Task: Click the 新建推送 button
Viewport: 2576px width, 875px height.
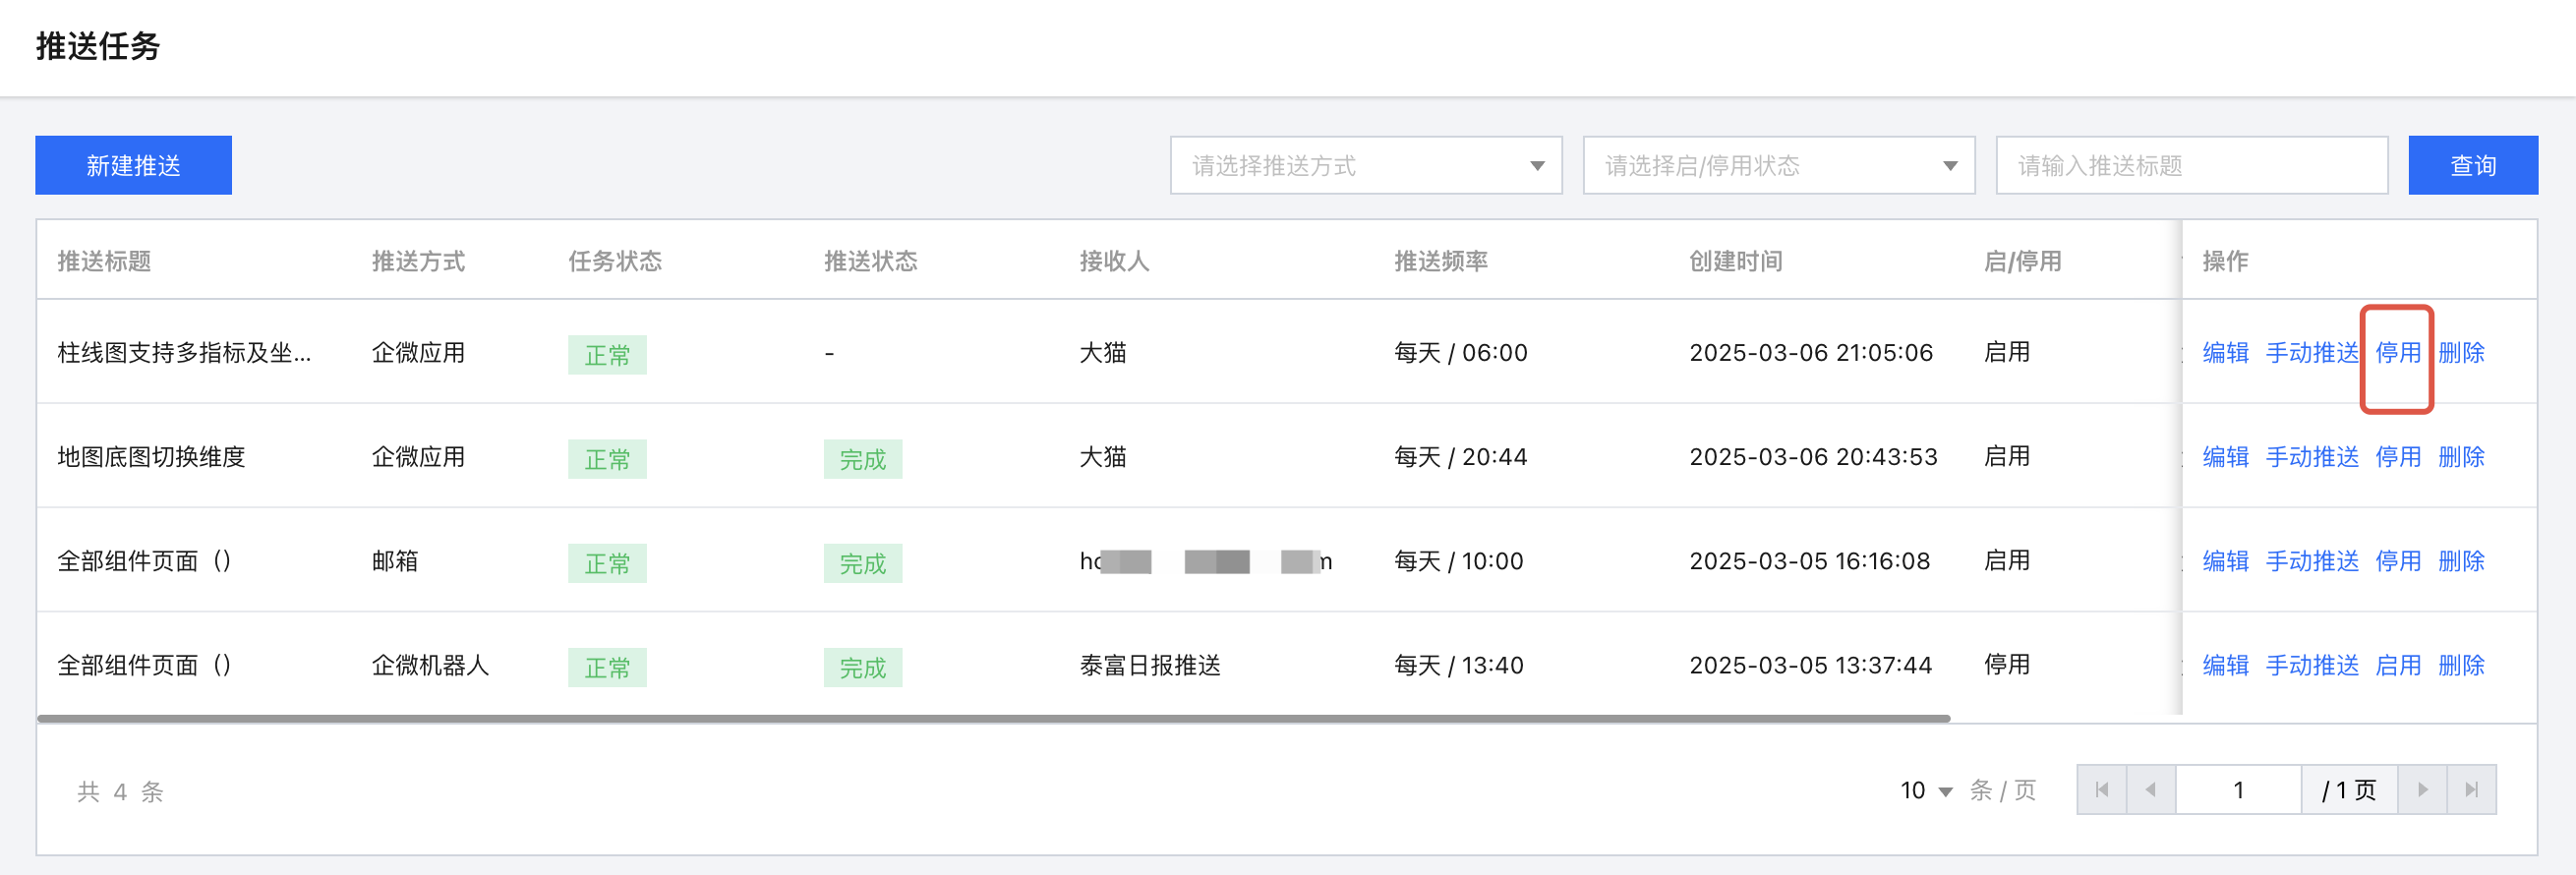Action: click(133, 165)
